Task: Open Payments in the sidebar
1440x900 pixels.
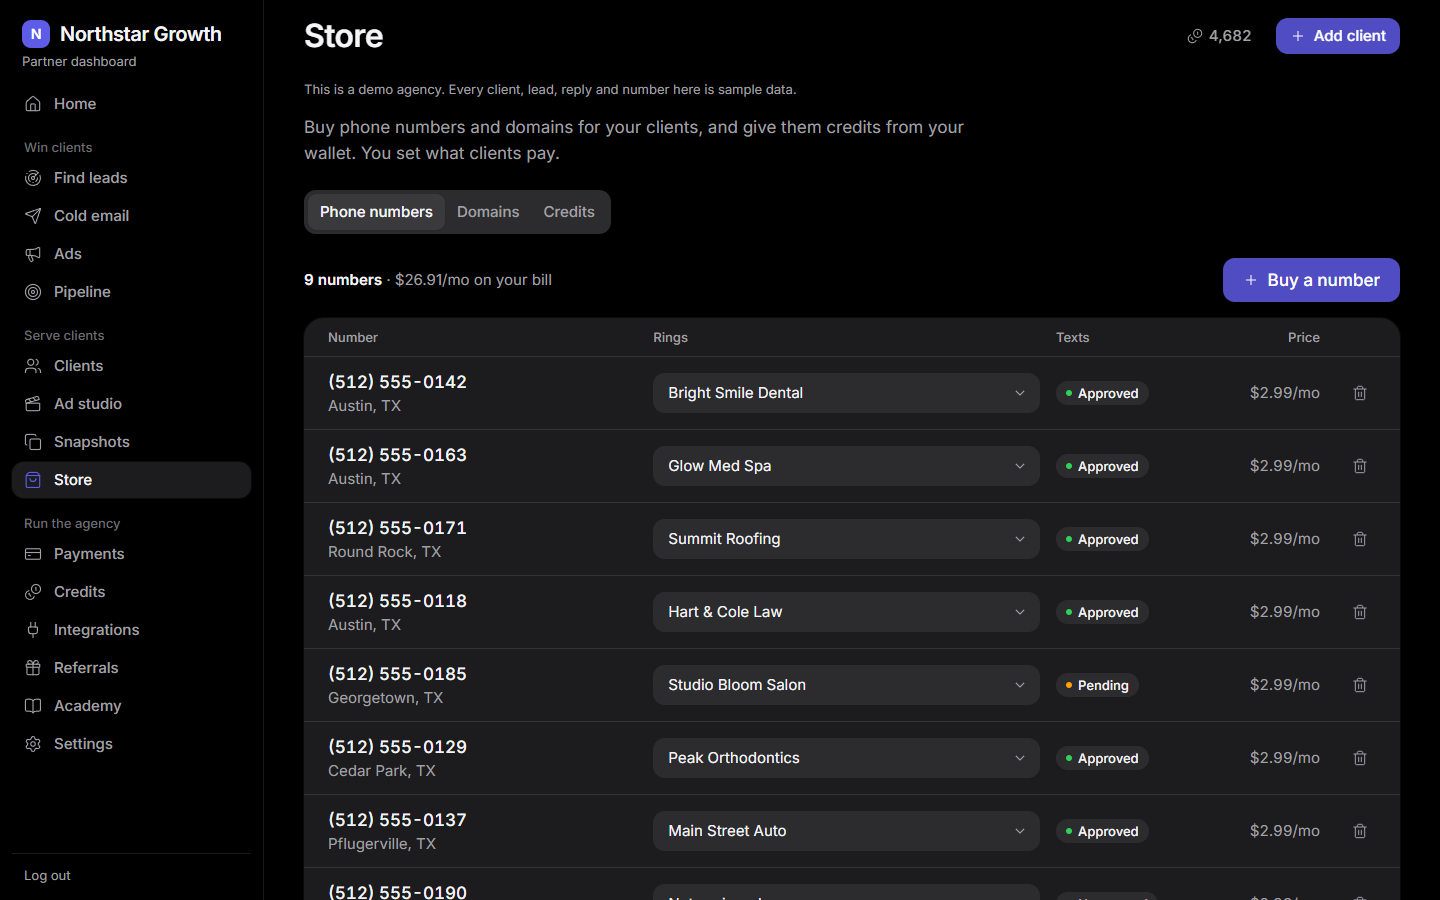Action: pyautogui.click(x=131, y=554)
